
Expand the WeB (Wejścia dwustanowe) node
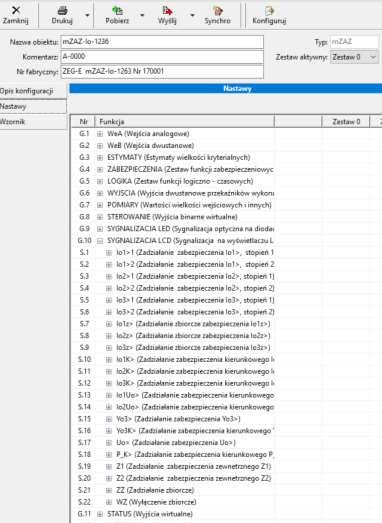coord(100,146)
